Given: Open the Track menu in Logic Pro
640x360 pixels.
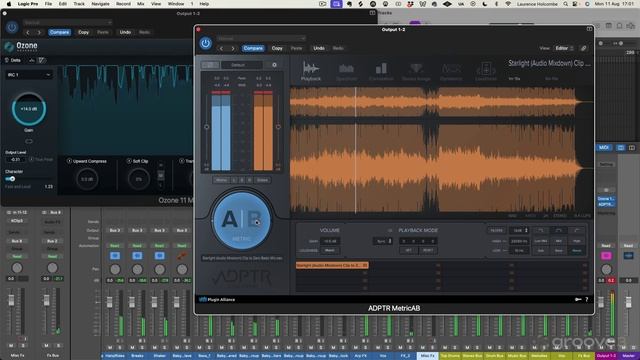Looking at the screenshot, I should [x=79, y=4].
